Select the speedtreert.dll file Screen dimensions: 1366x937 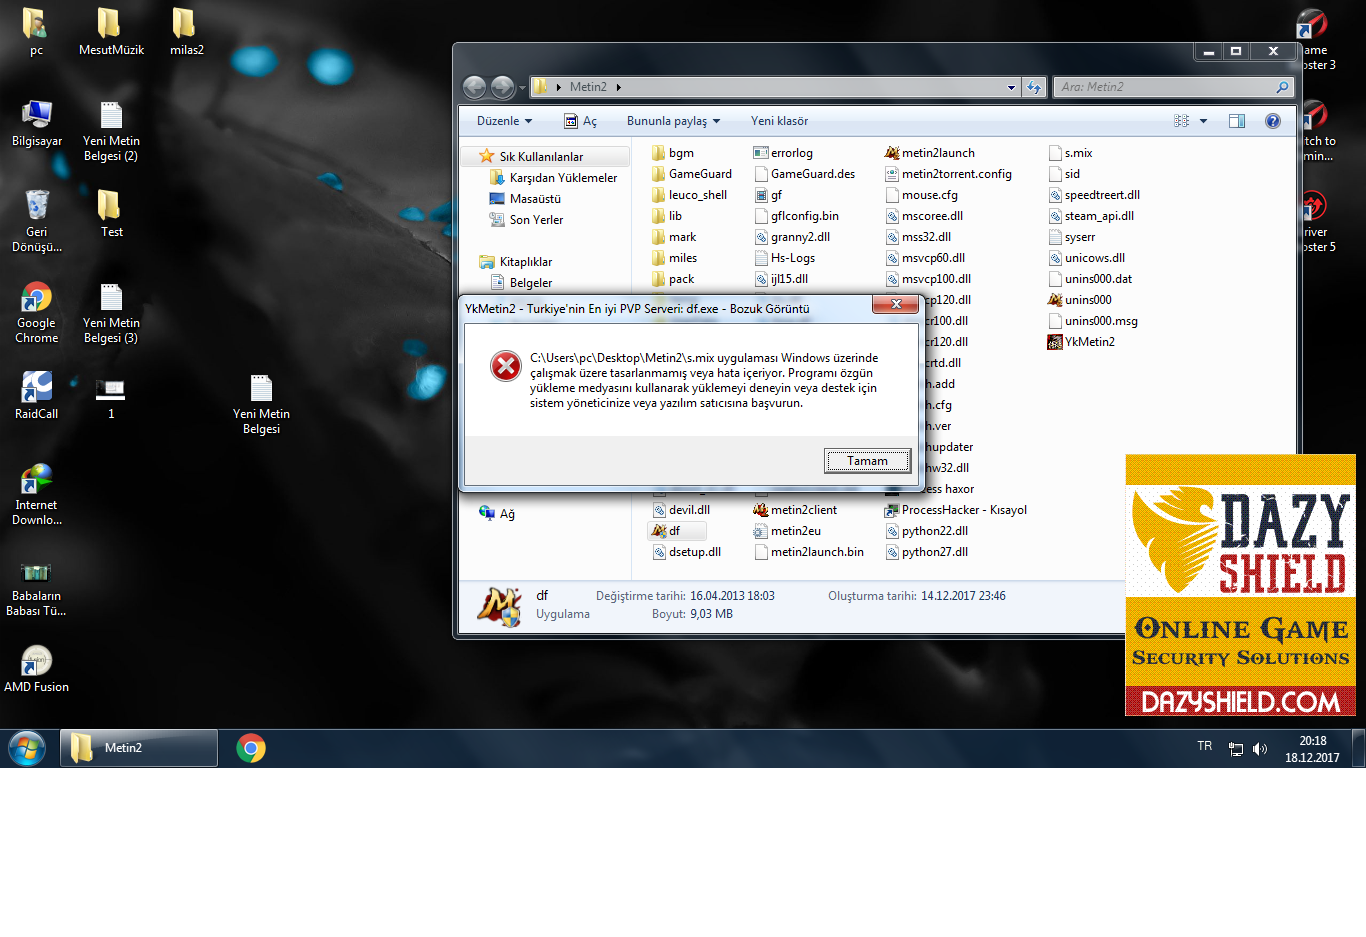(1093, 195)
